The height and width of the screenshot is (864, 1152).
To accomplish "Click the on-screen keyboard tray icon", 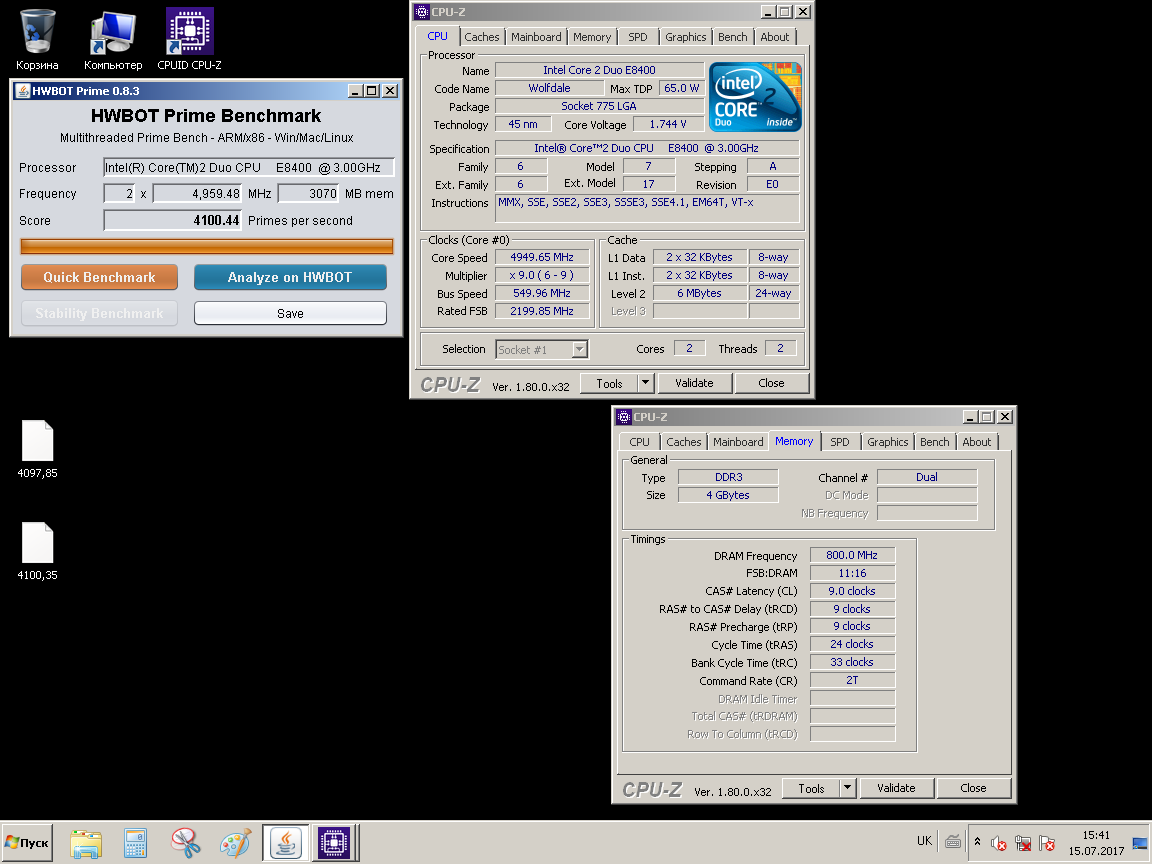I will point(953,842).
